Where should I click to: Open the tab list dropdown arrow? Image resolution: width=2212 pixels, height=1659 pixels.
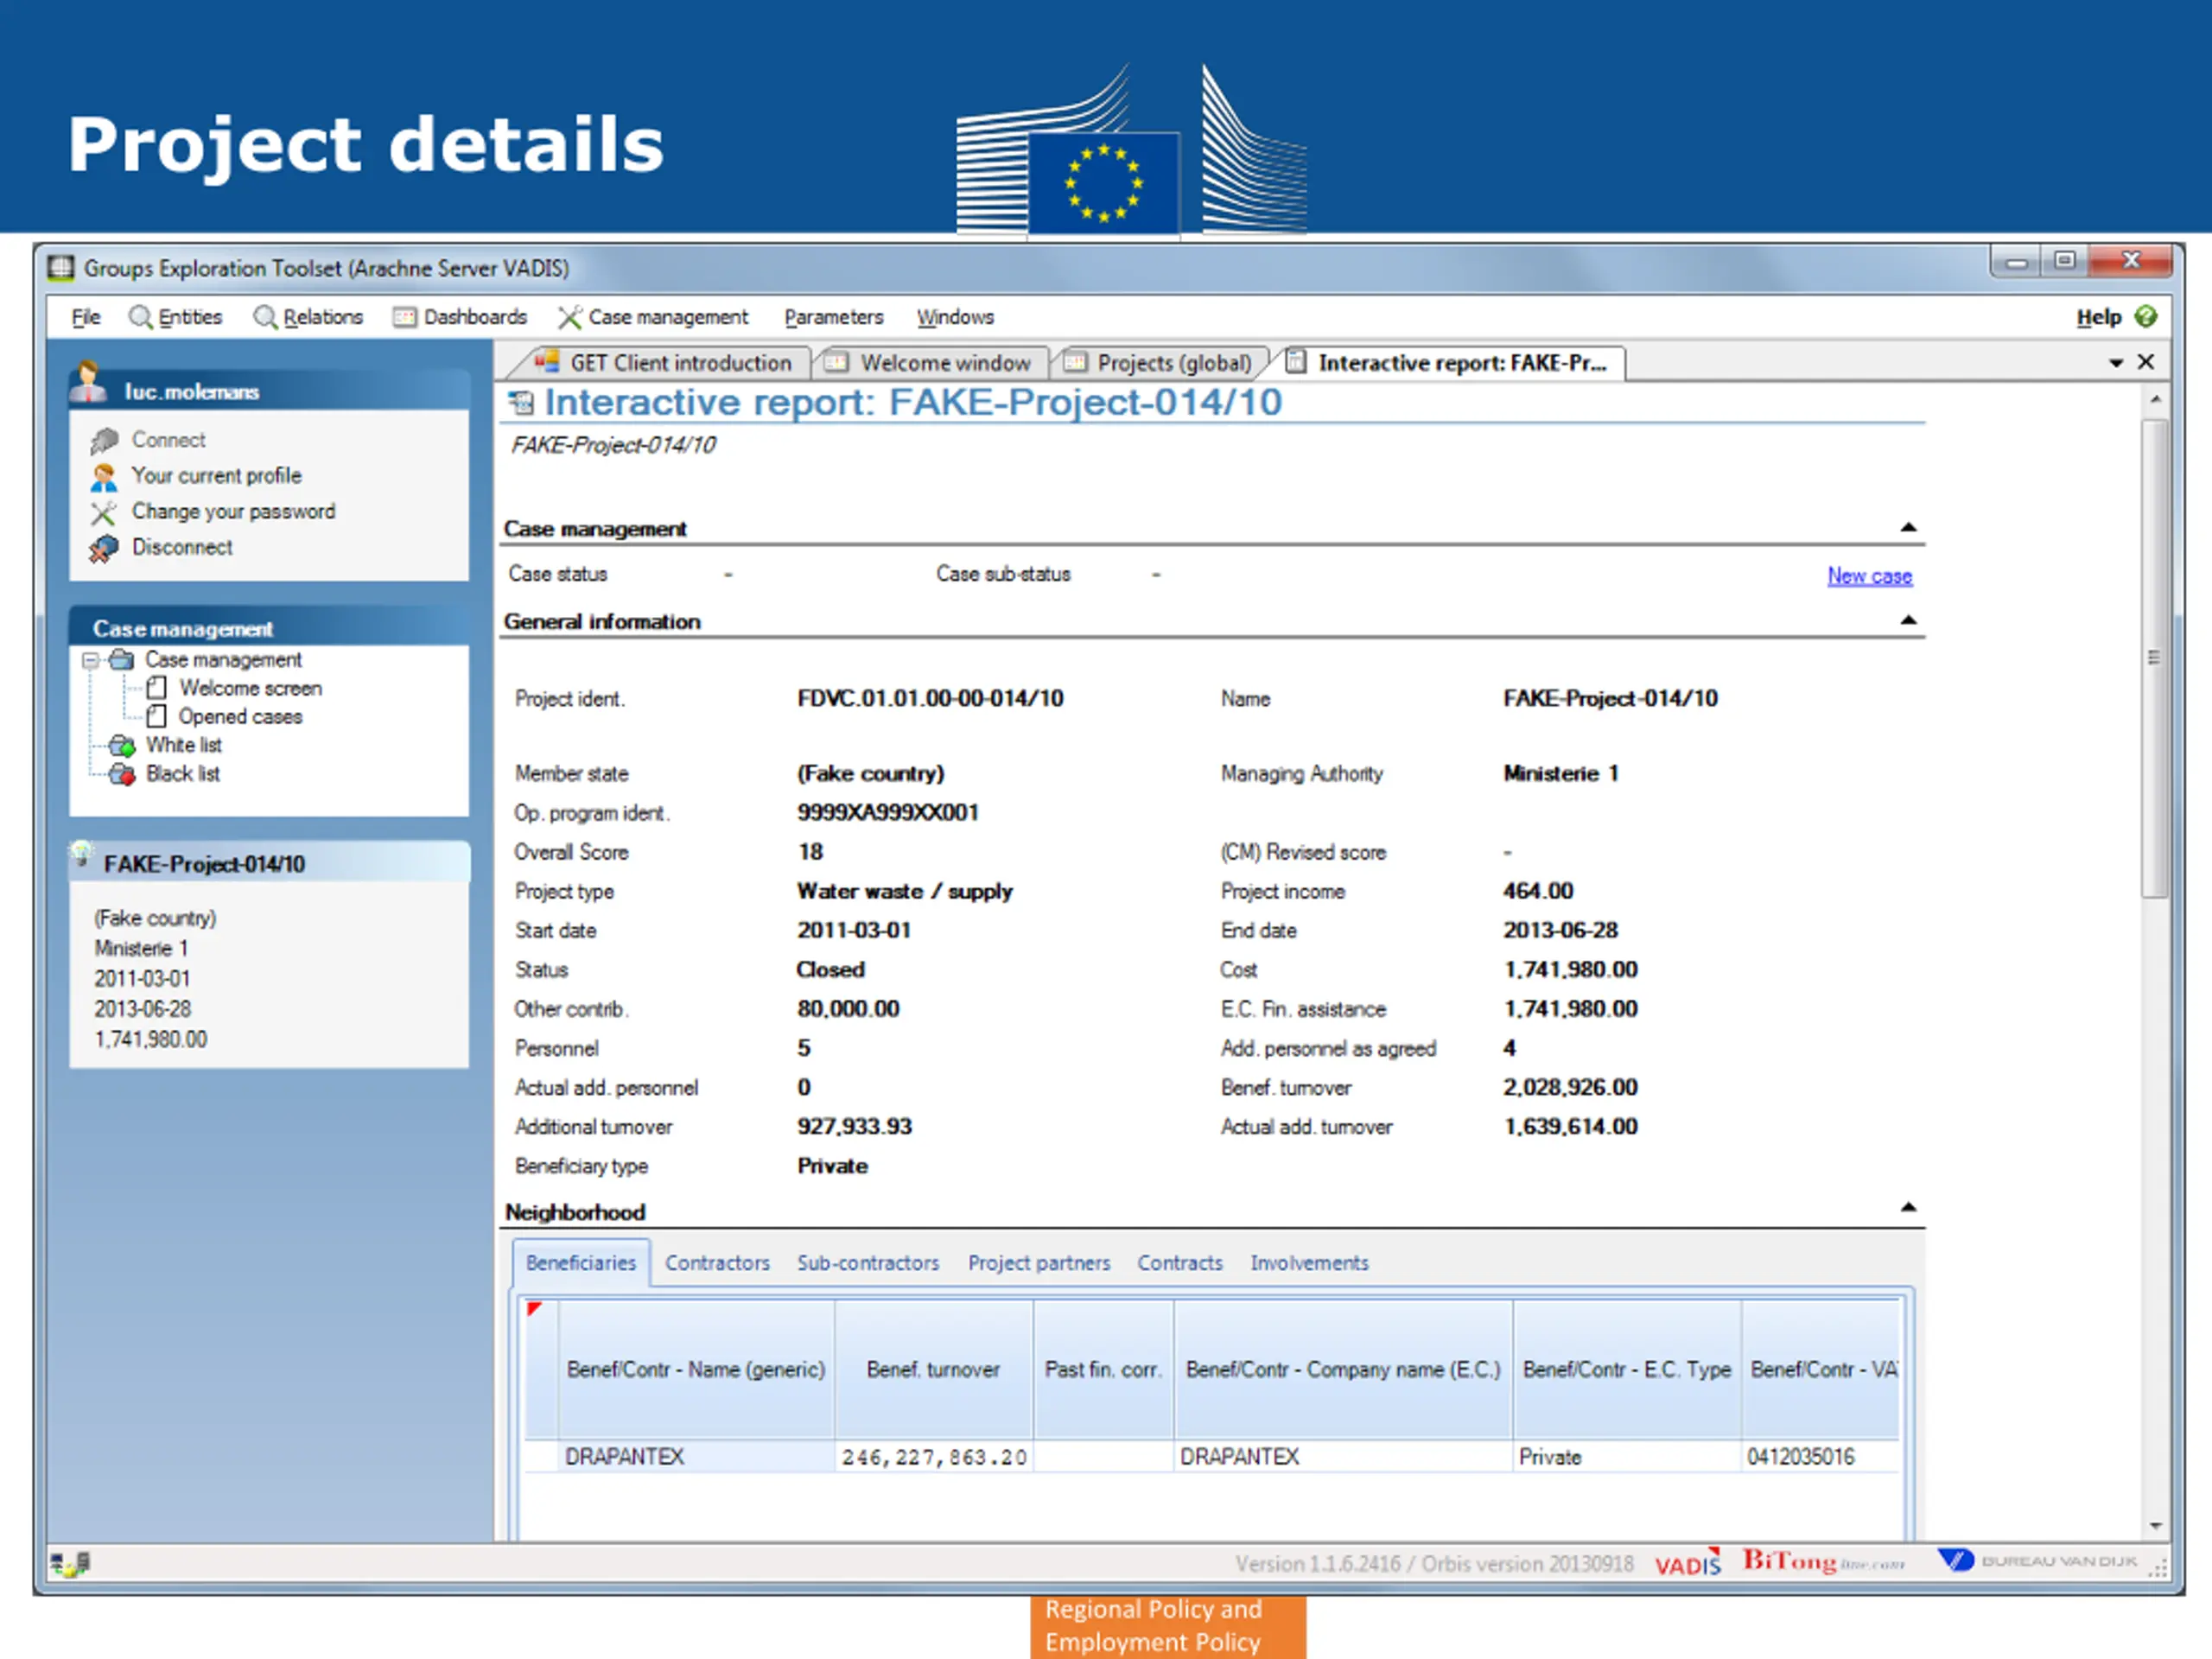[x=2116, y=362]
